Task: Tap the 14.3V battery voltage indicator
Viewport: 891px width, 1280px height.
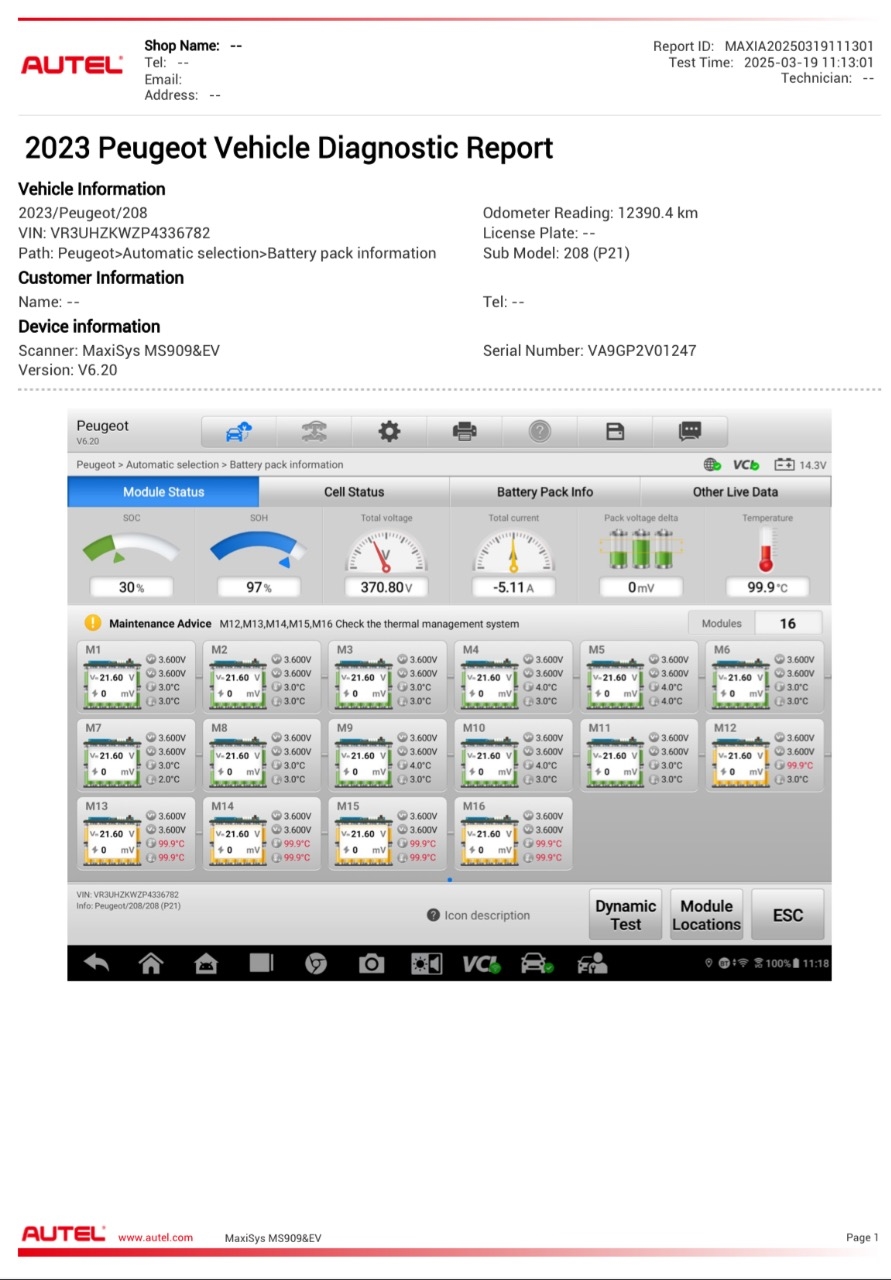Action: pyautogui.click(x=800, y=465)
